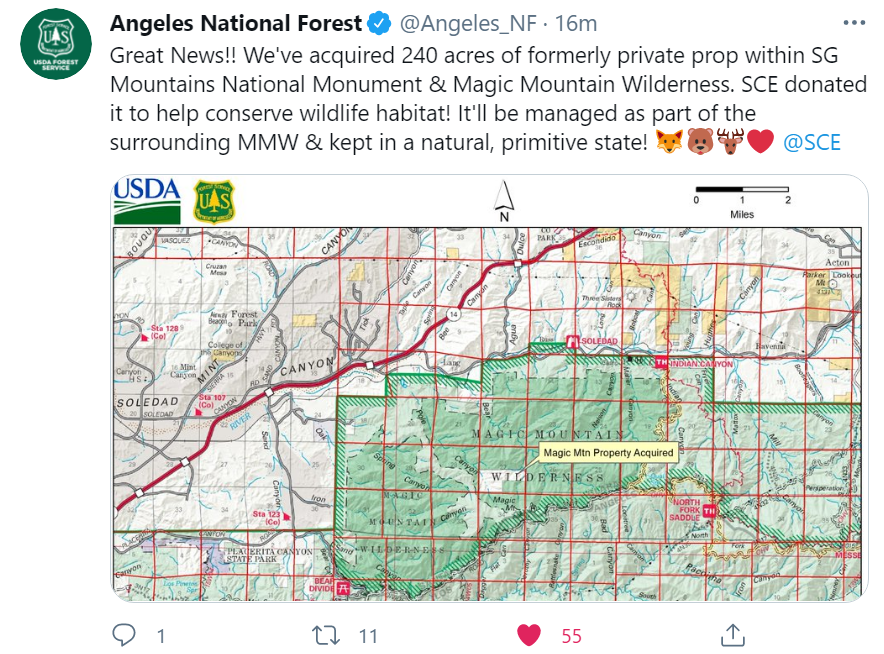The height and width of the screenshot is (654, 884).
Task: Click the Indian Canyon trailhead marker
Action: [661, 363]
